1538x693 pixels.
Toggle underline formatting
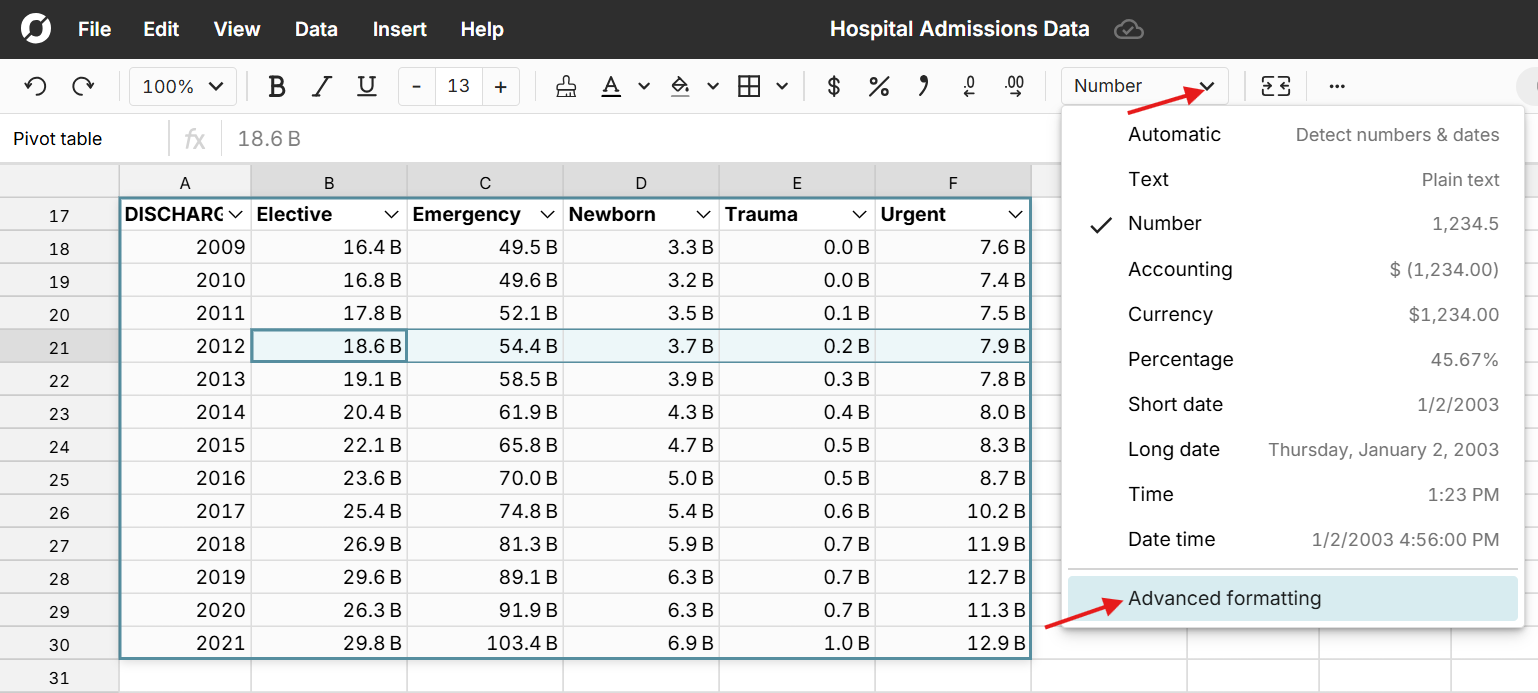point(366,86)
